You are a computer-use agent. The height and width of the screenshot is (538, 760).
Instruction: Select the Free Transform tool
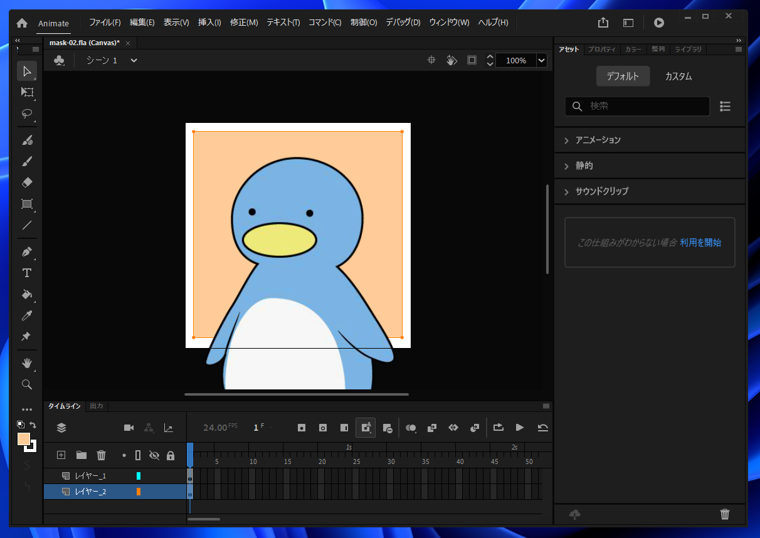click(27, 92)
